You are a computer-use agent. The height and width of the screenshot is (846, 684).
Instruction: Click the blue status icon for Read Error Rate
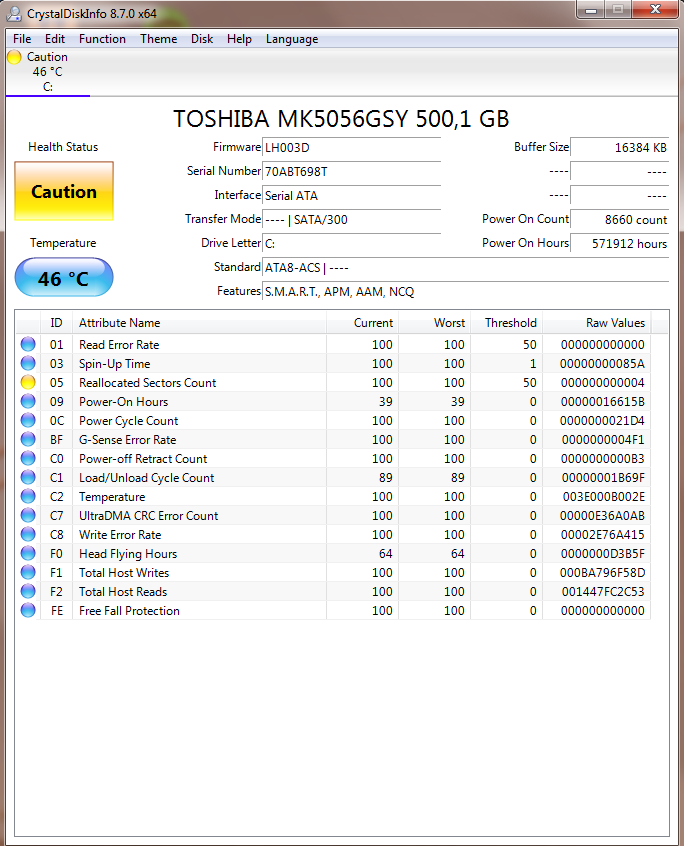[x=28, y=344]
